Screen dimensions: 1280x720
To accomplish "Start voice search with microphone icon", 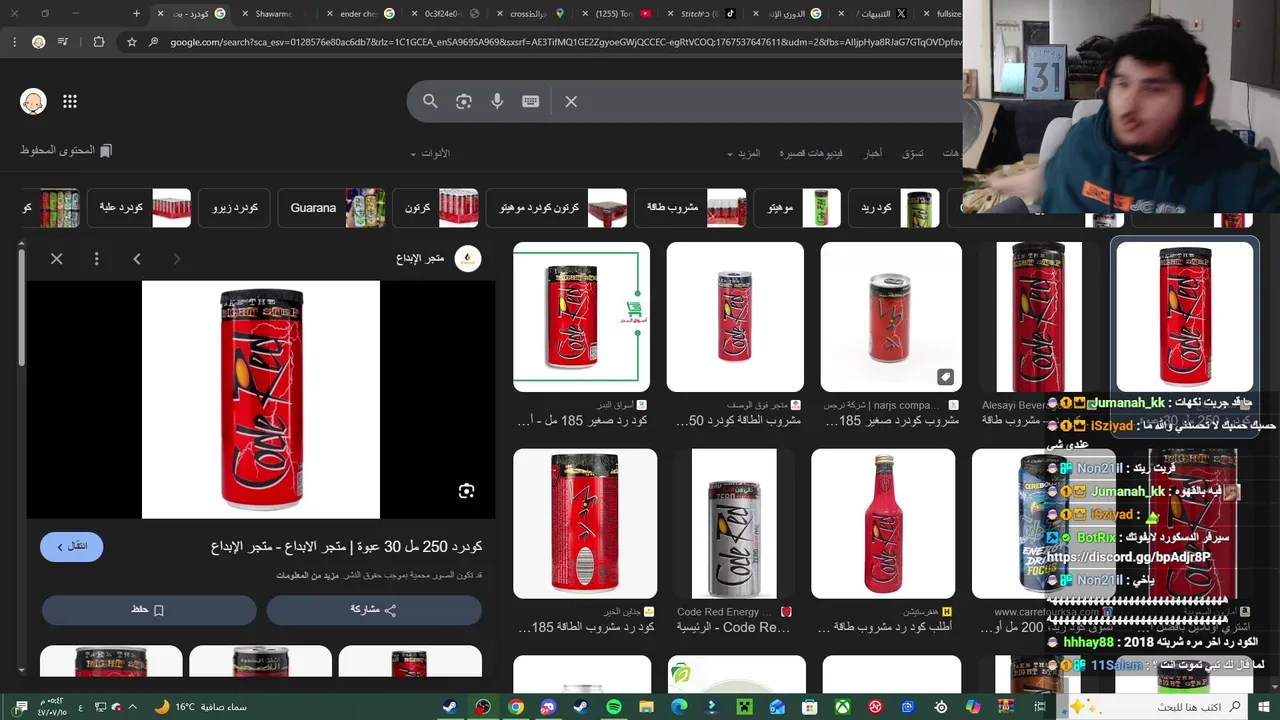I will tap(497, 101).
